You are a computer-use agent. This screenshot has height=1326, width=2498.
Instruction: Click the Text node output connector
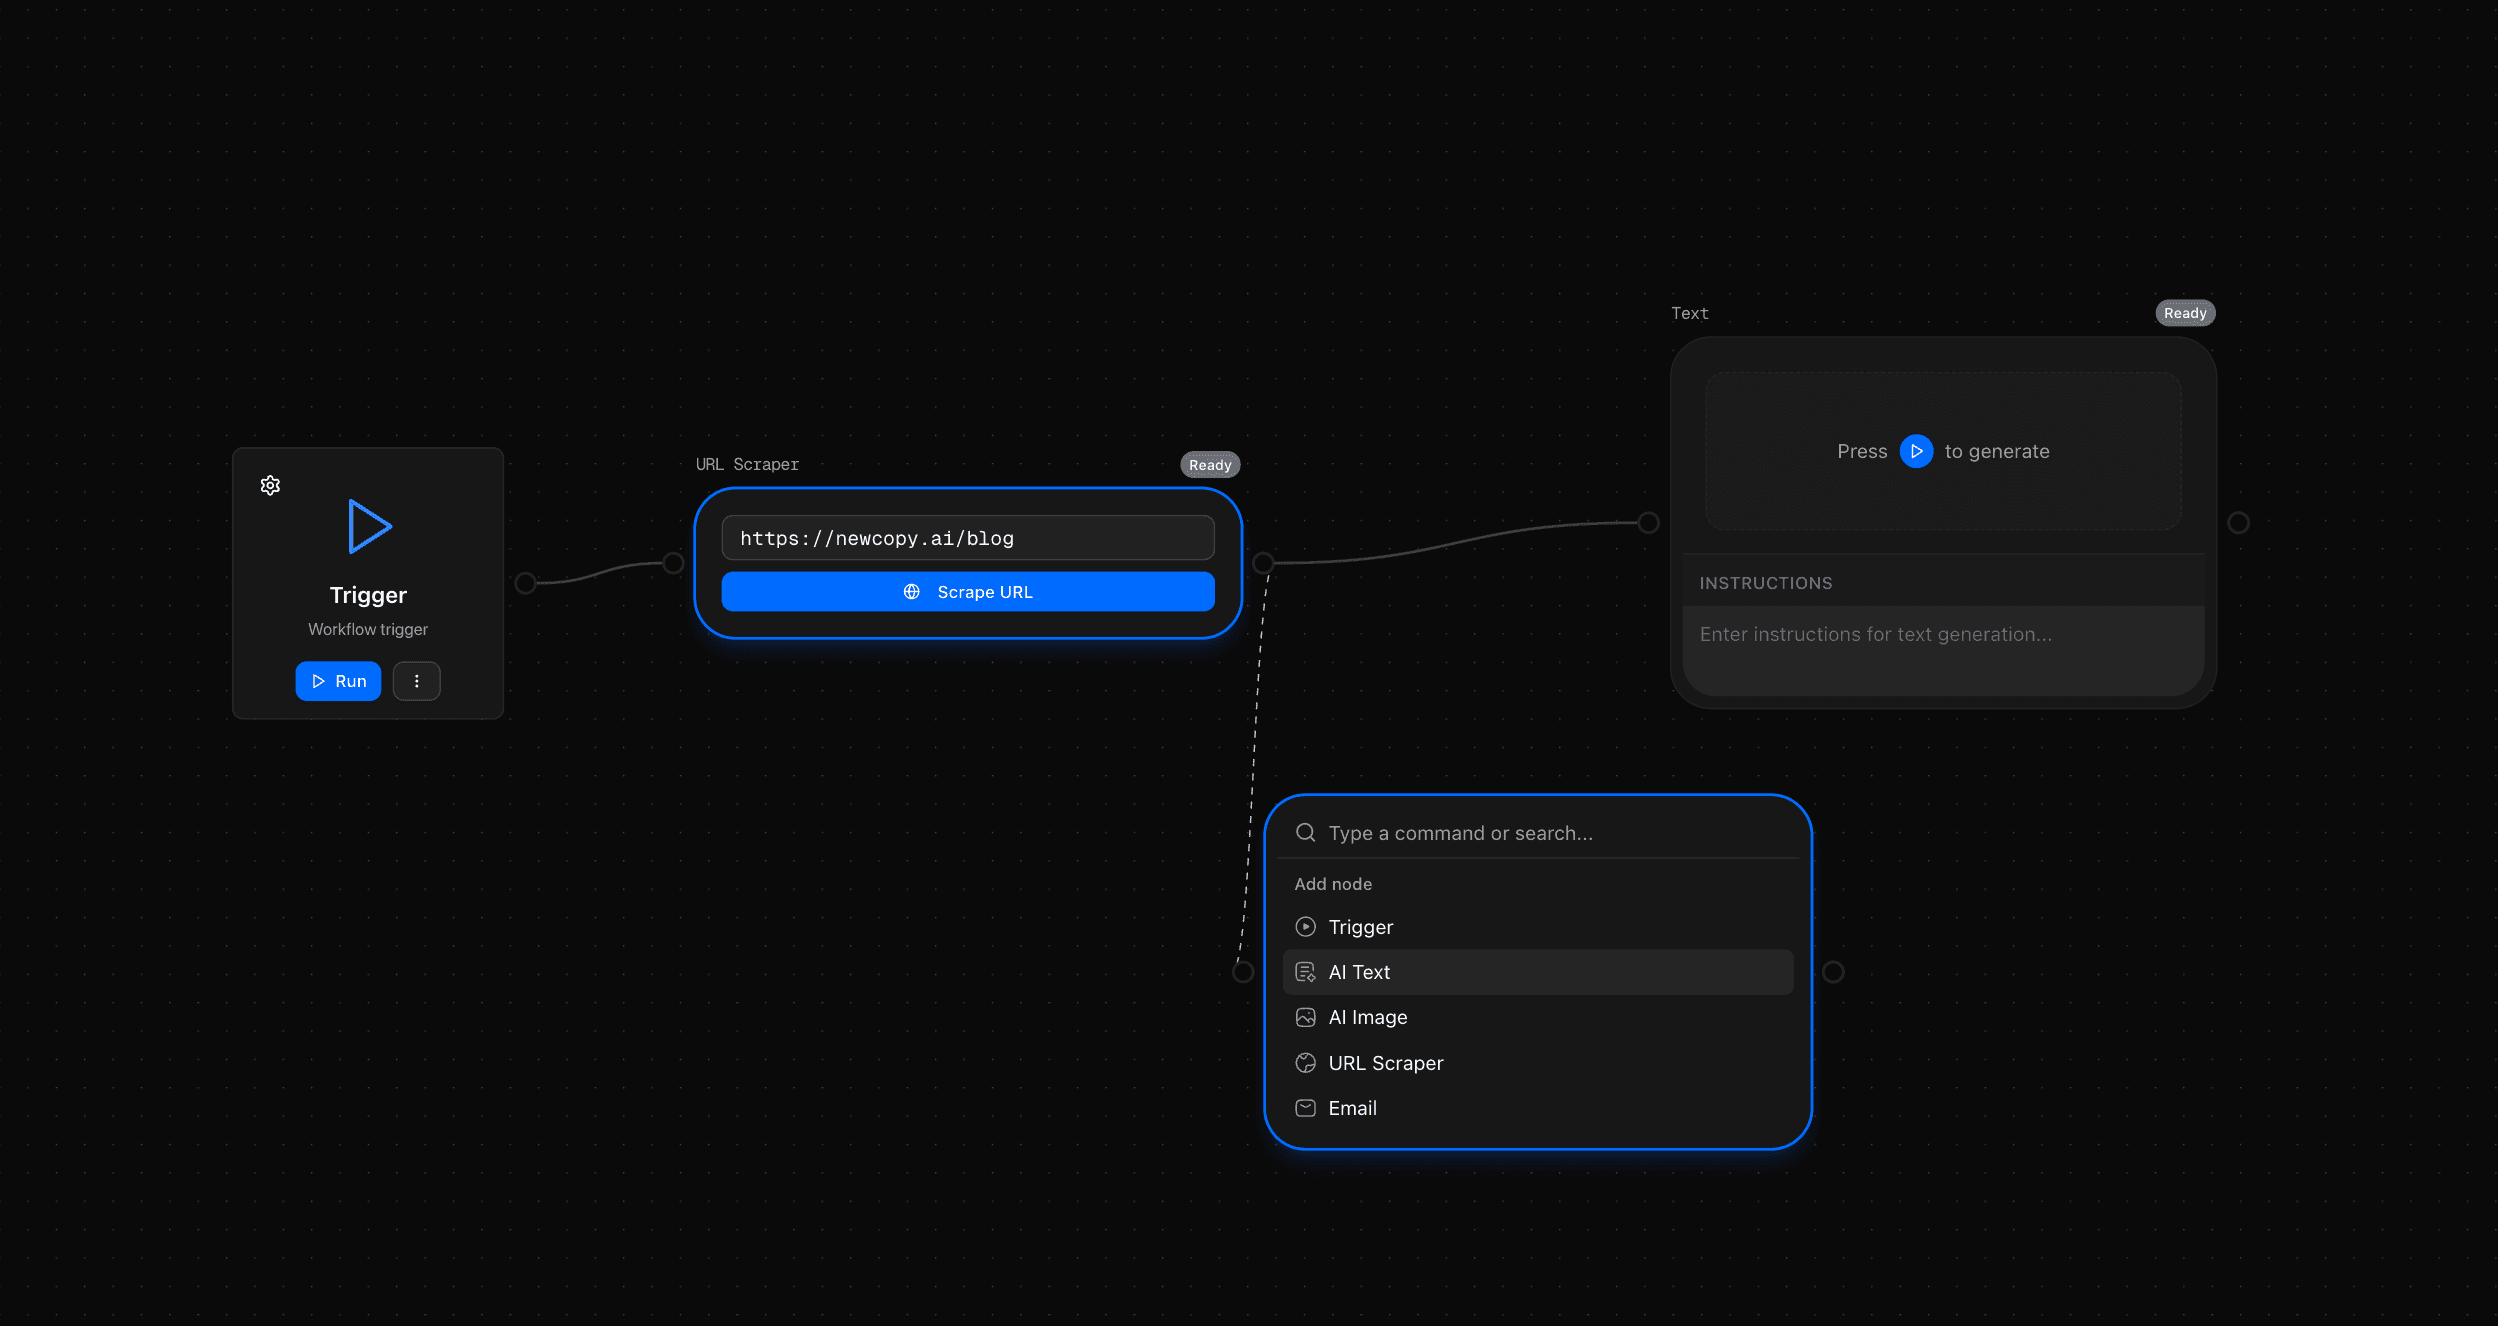point(2239,523)
